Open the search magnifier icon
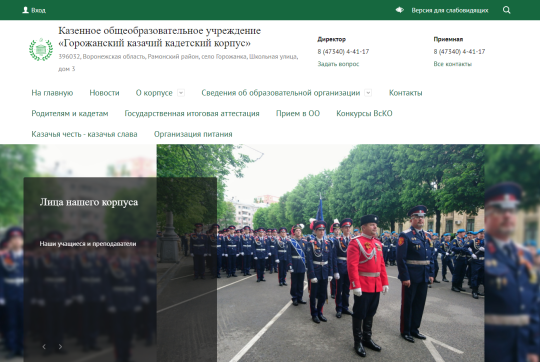The width and height of the screenshot is (540, 362). (x=507, y=10)
